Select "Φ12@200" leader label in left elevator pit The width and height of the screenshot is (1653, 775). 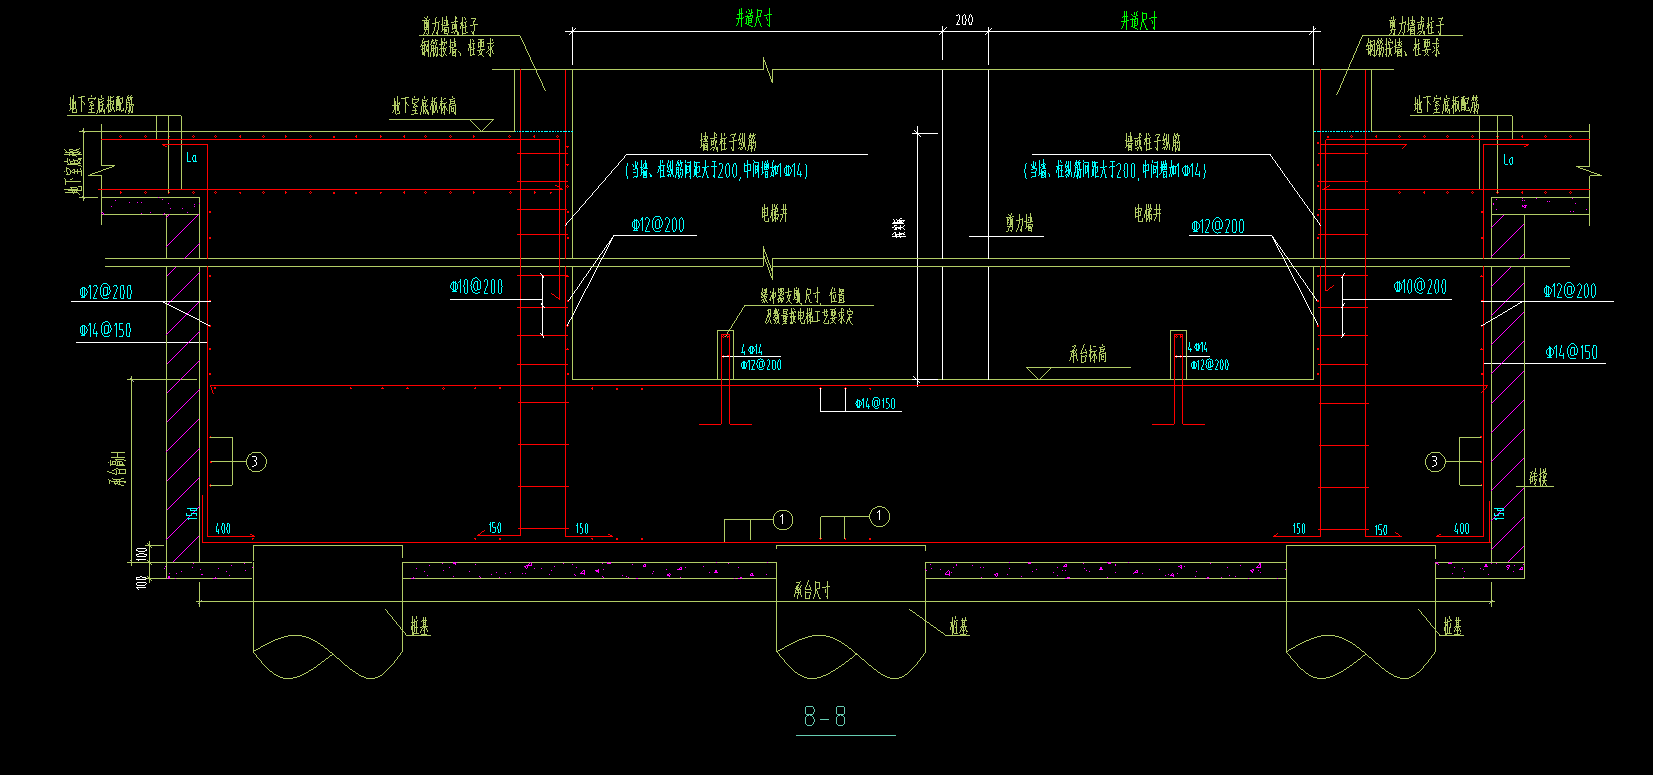coord(658,225)
